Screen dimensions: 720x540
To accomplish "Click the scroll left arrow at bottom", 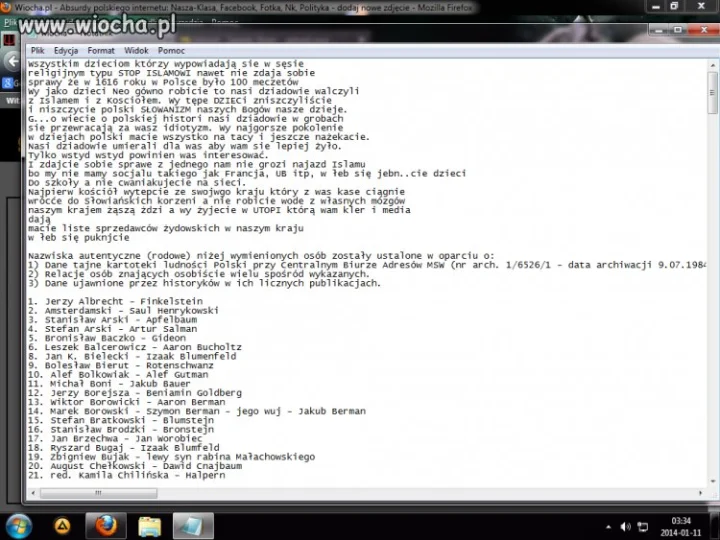I will click(33, 493).
